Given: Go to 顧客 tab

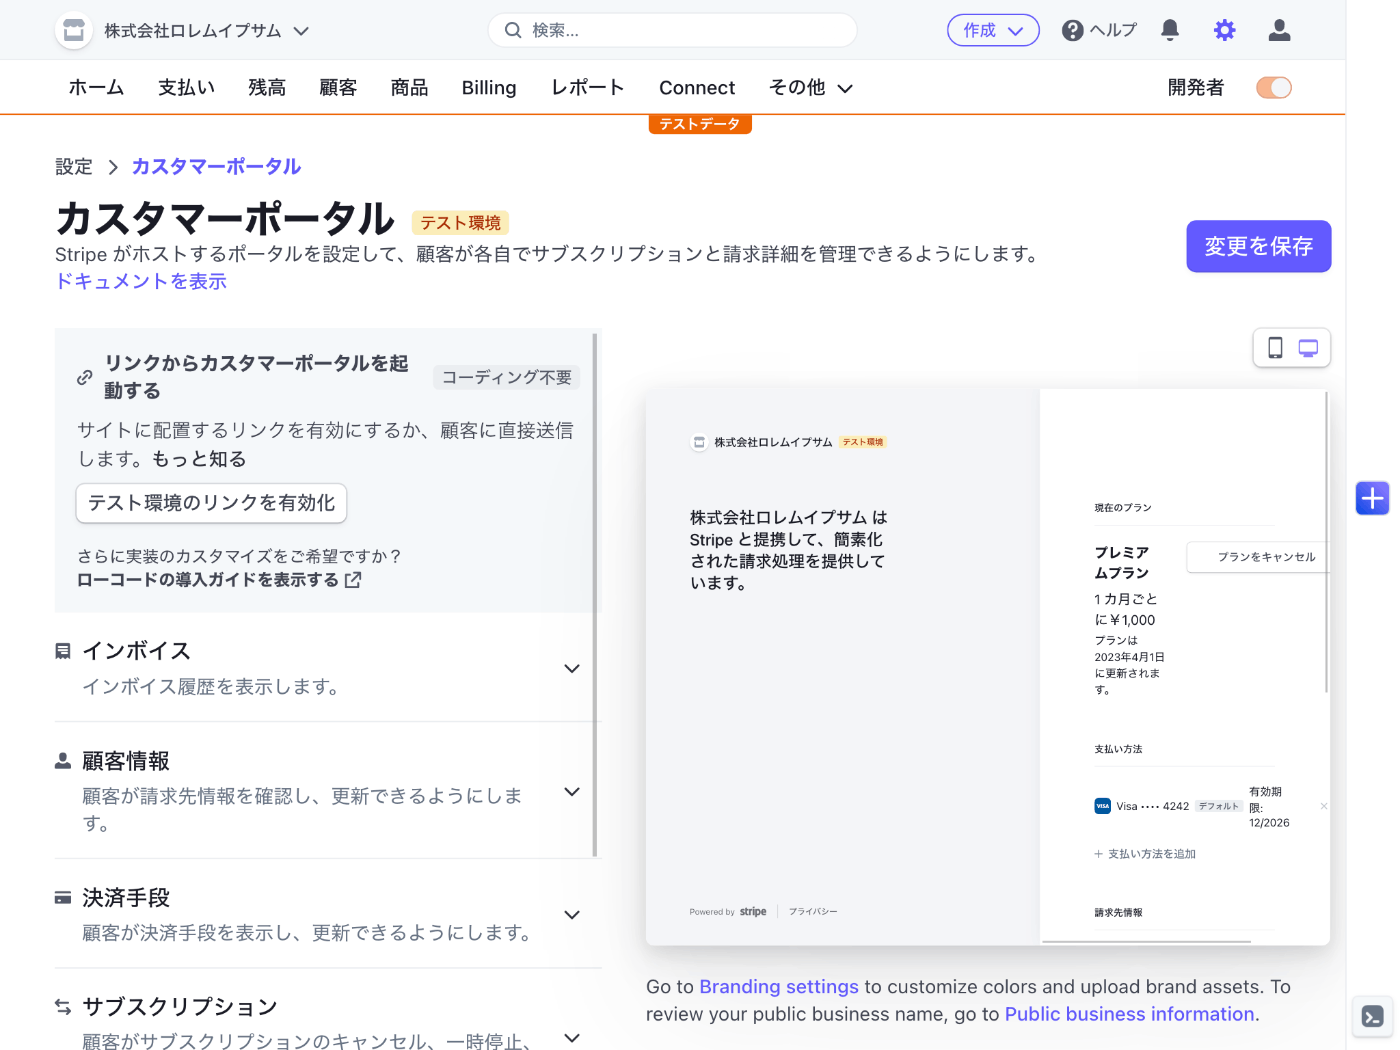Looking at the screenshot, I should click(338, 88).
